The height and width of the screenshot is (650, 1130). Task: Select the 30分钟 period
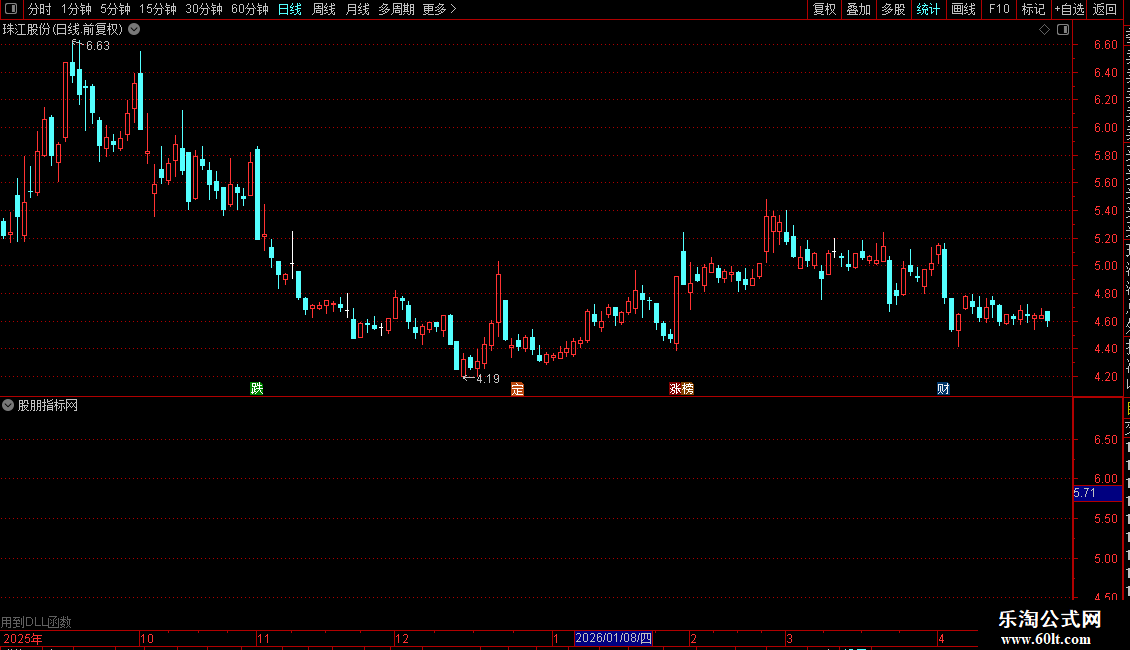coord(203,9)
